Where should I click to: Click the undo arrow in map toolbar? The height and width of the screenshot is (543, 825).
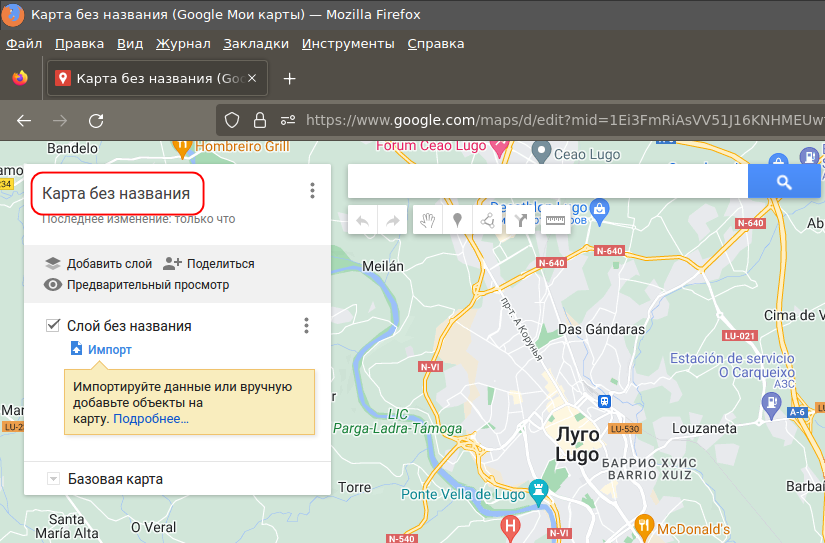click(362, 220)
